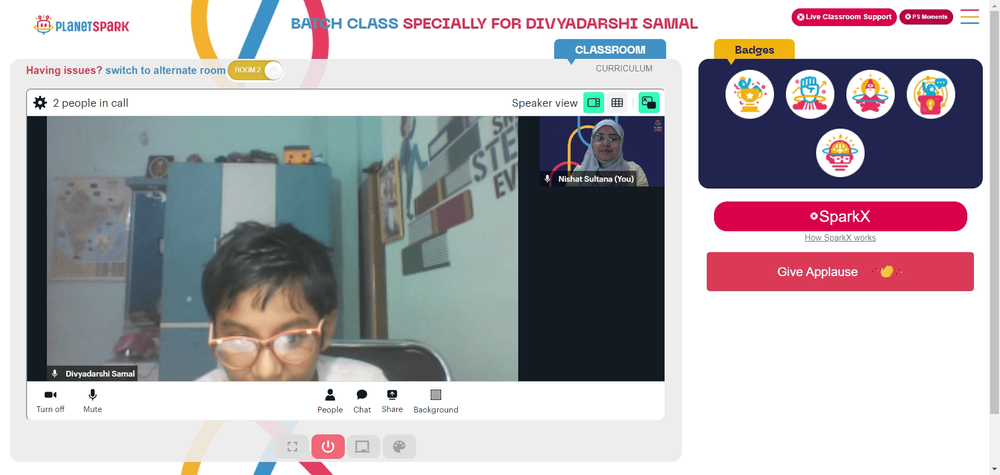
Task: Select the Badges tab
Action: point(754,50)
